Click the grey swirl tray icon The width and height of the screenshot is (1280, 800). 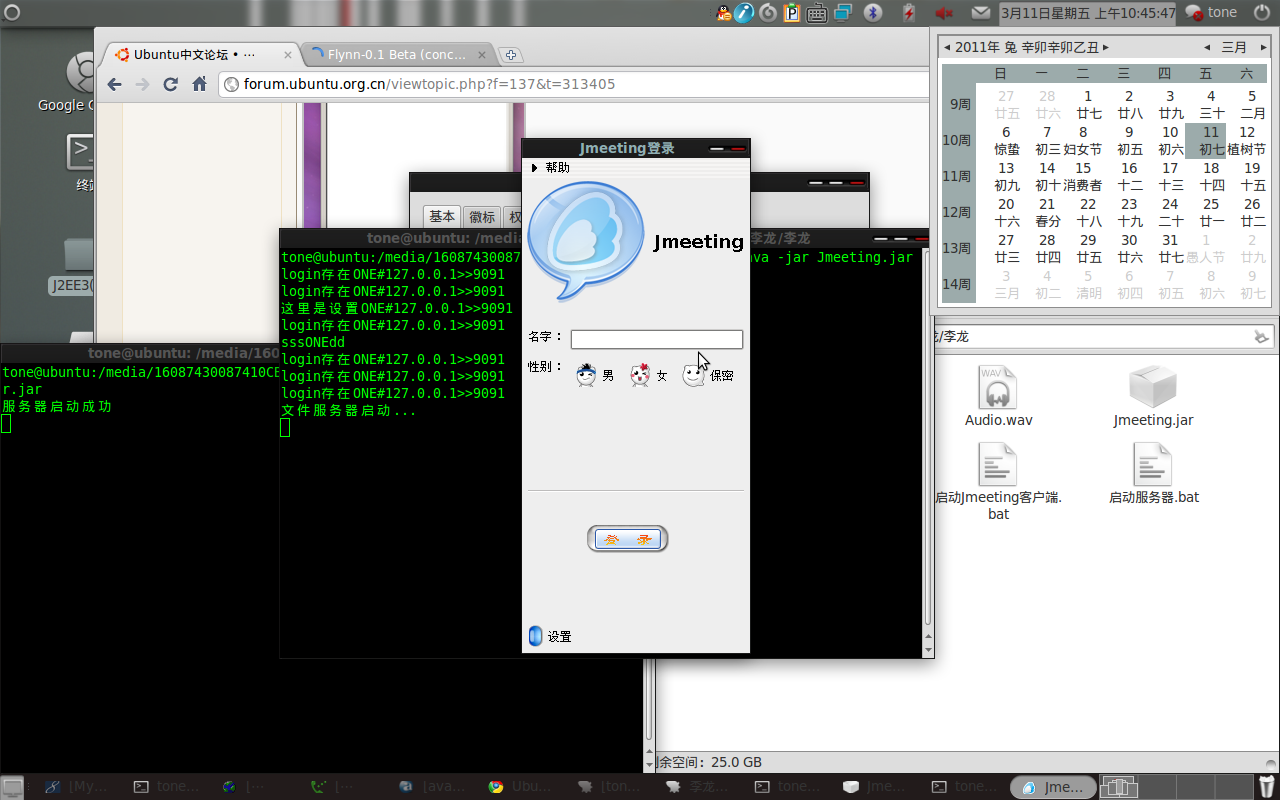[x=768, y=13]
